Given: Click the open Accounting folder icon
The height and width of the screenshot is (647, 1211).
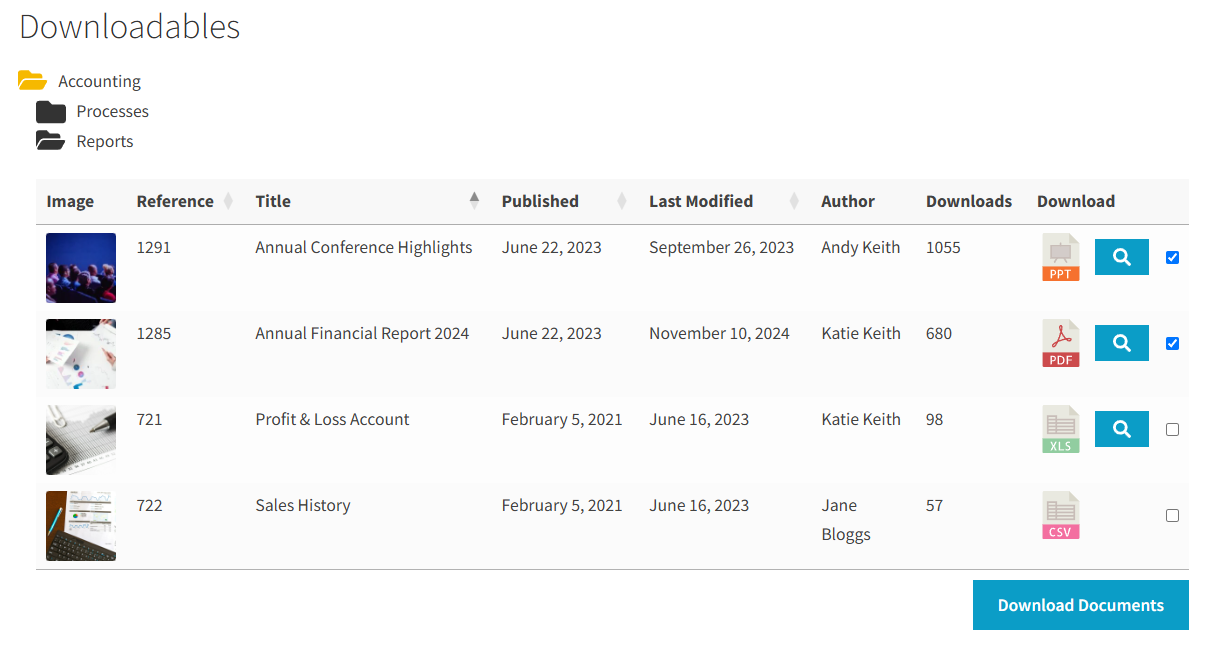Looking at the screenshot, I should point(33,81).
